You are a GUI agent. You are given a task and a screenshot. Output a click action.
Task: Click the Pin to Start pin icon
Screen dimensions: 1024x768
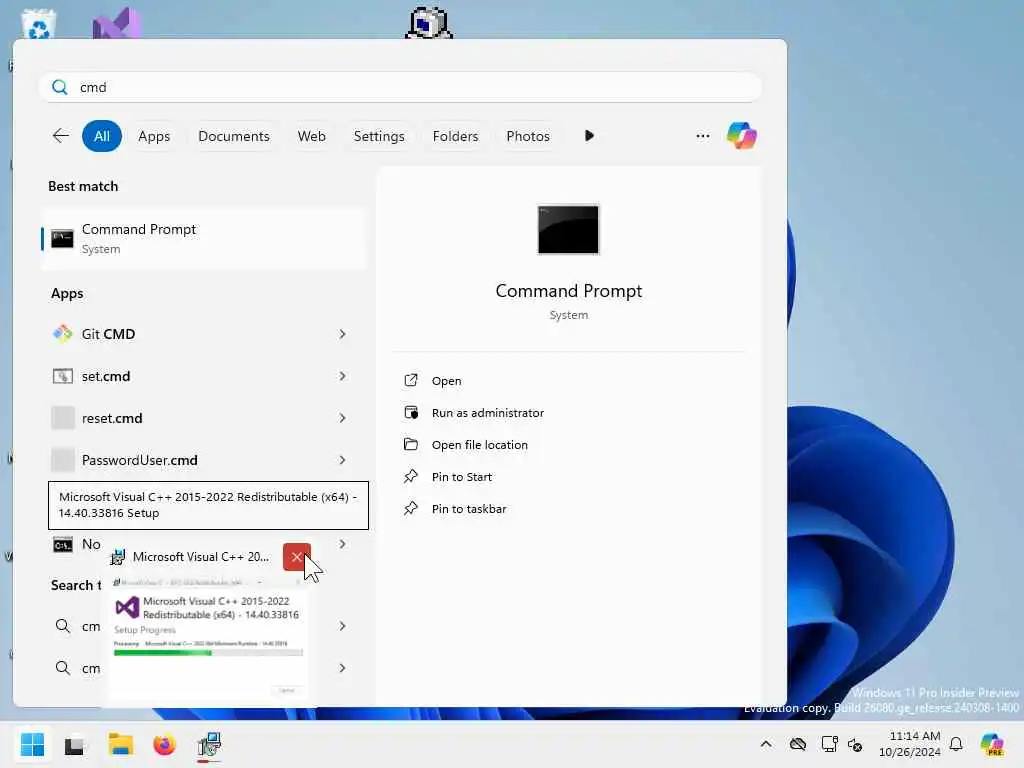pos(411,476)
